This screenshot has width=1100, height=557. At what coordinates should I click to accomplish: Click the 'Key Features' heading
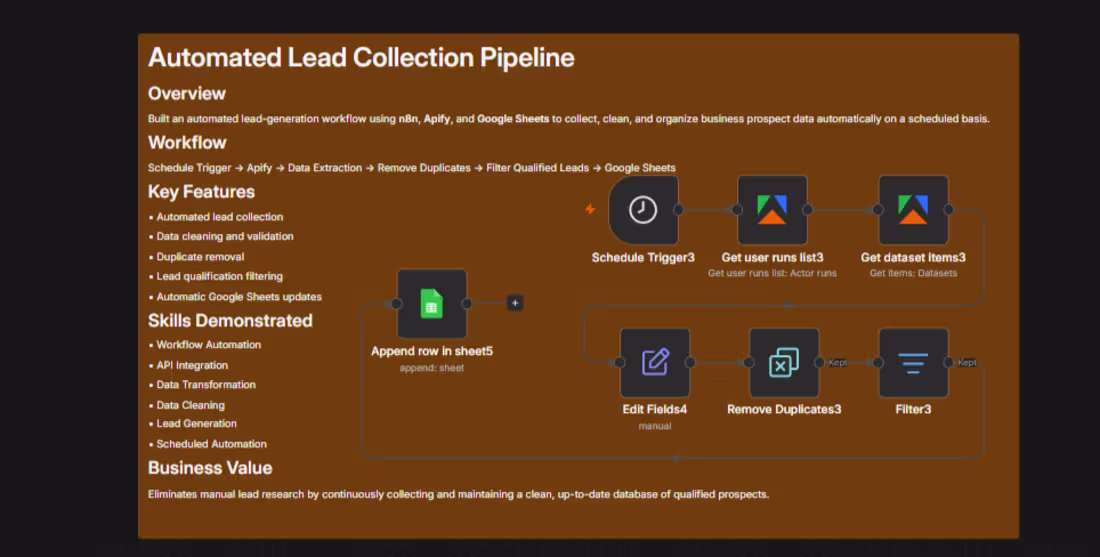tap(201, 192)
